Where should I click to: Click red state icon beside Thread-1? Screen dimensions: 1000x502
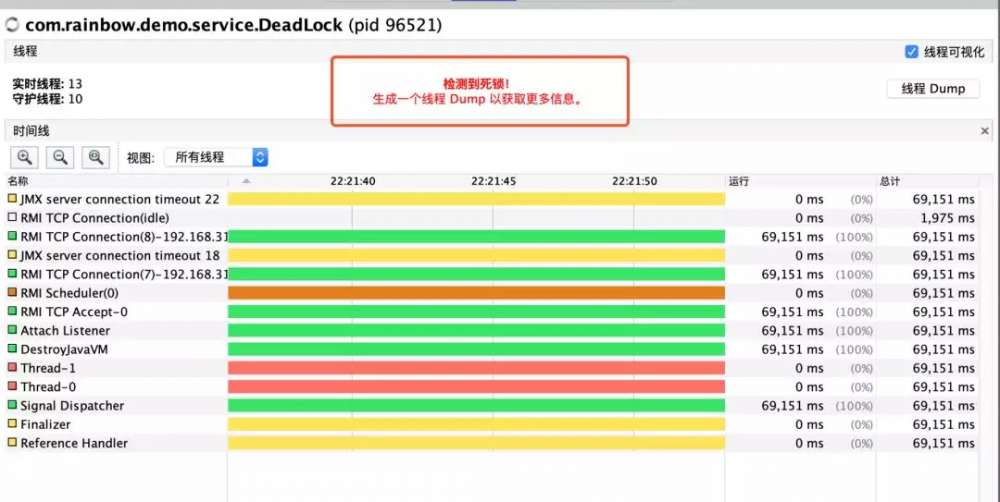coord(12,367)
